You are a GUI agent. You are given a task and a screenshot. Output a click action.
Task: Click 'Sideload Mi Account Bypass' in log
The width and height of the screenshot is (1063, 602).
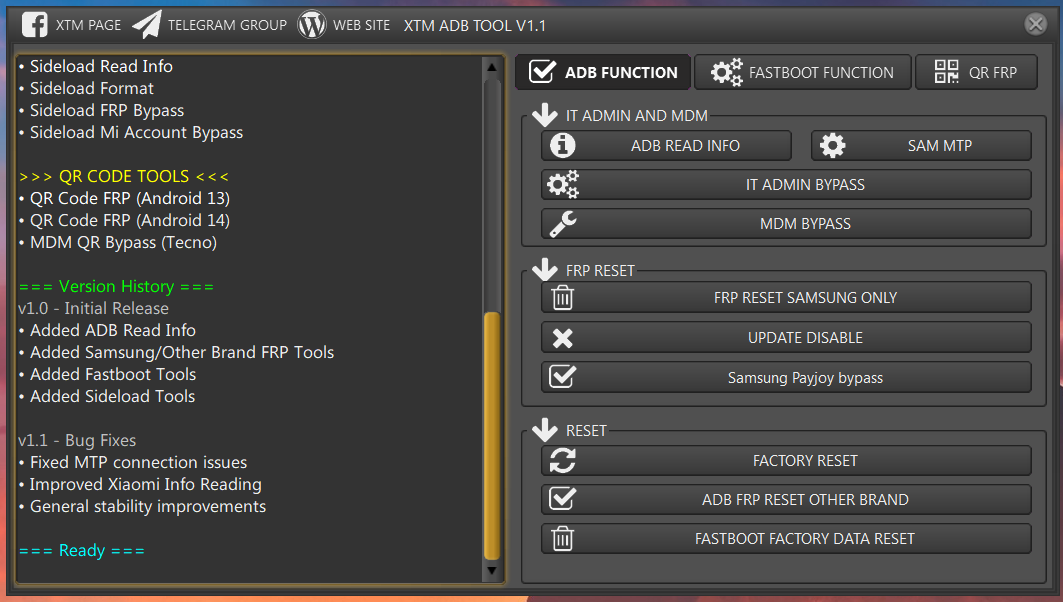click(136, 132)
